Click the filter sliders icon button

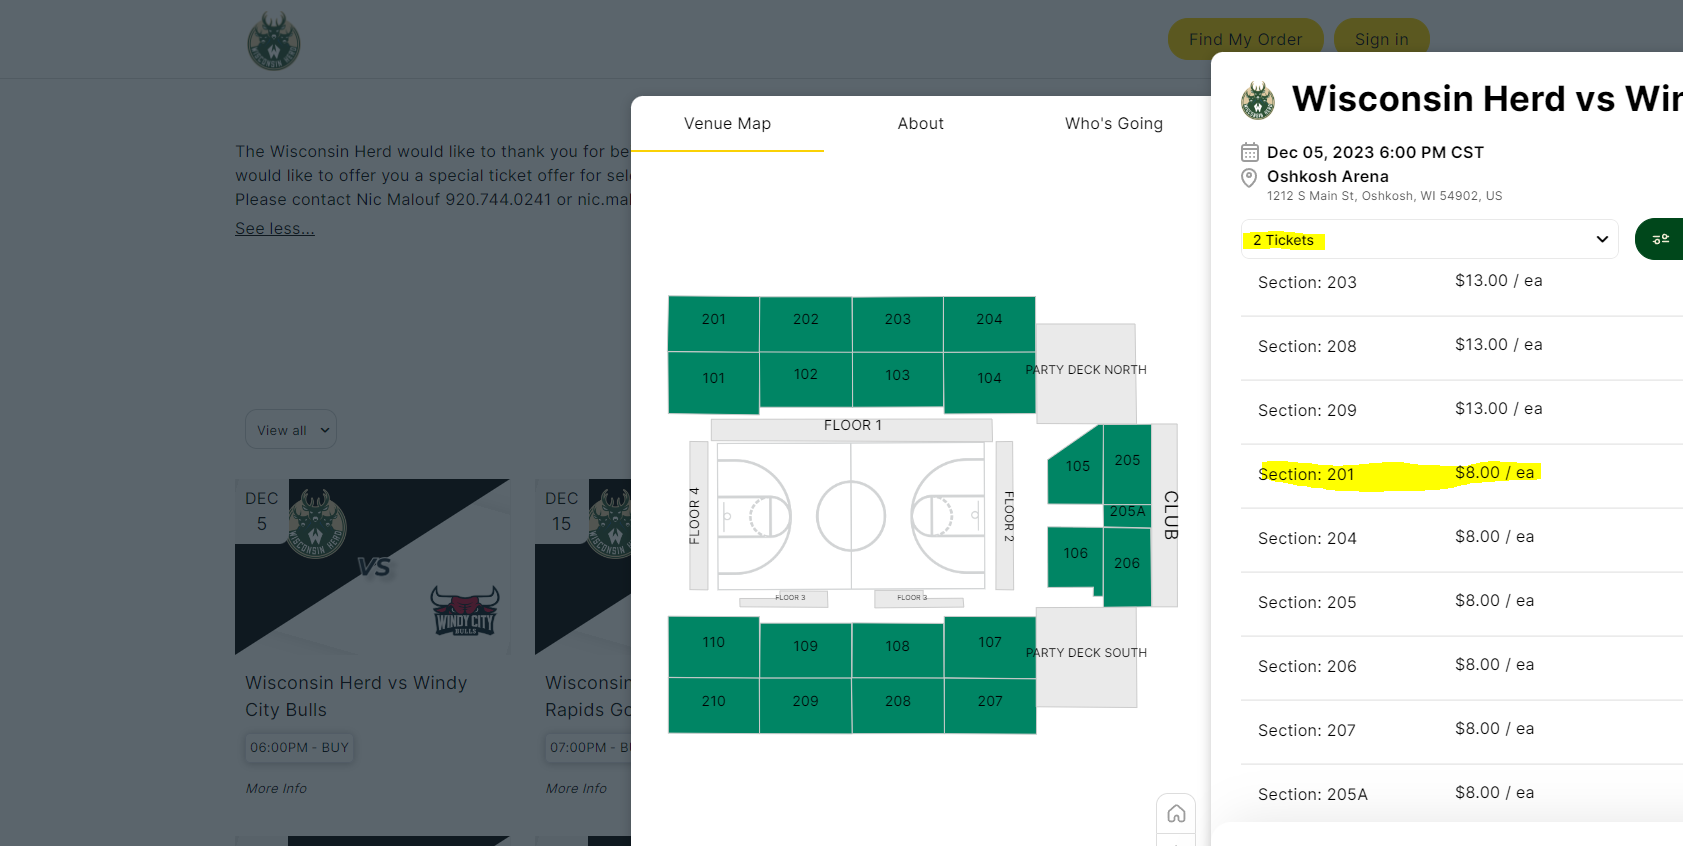(1661, 240)
